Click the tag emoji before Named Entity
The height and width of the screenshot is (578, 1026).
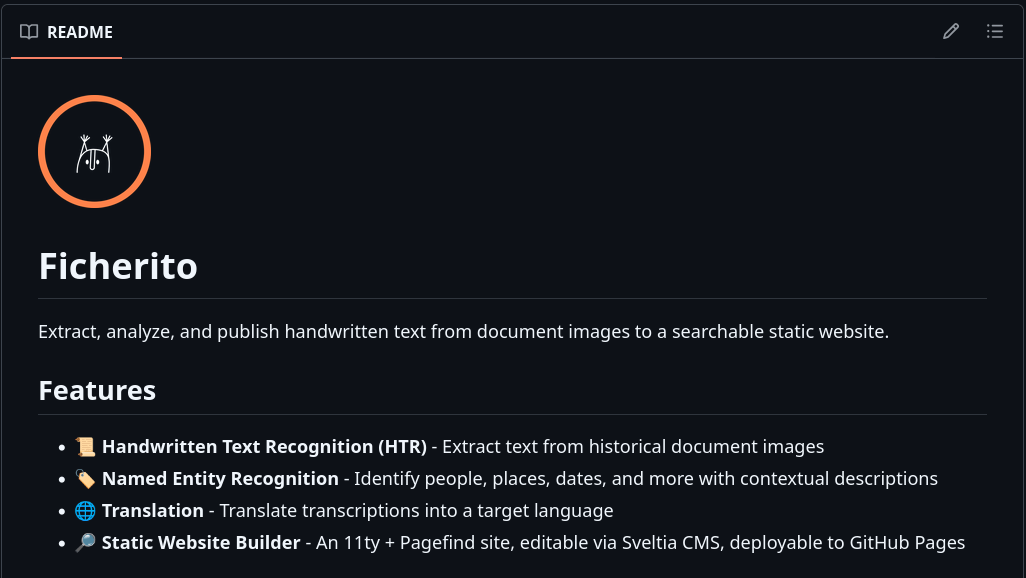click(85, 479)
